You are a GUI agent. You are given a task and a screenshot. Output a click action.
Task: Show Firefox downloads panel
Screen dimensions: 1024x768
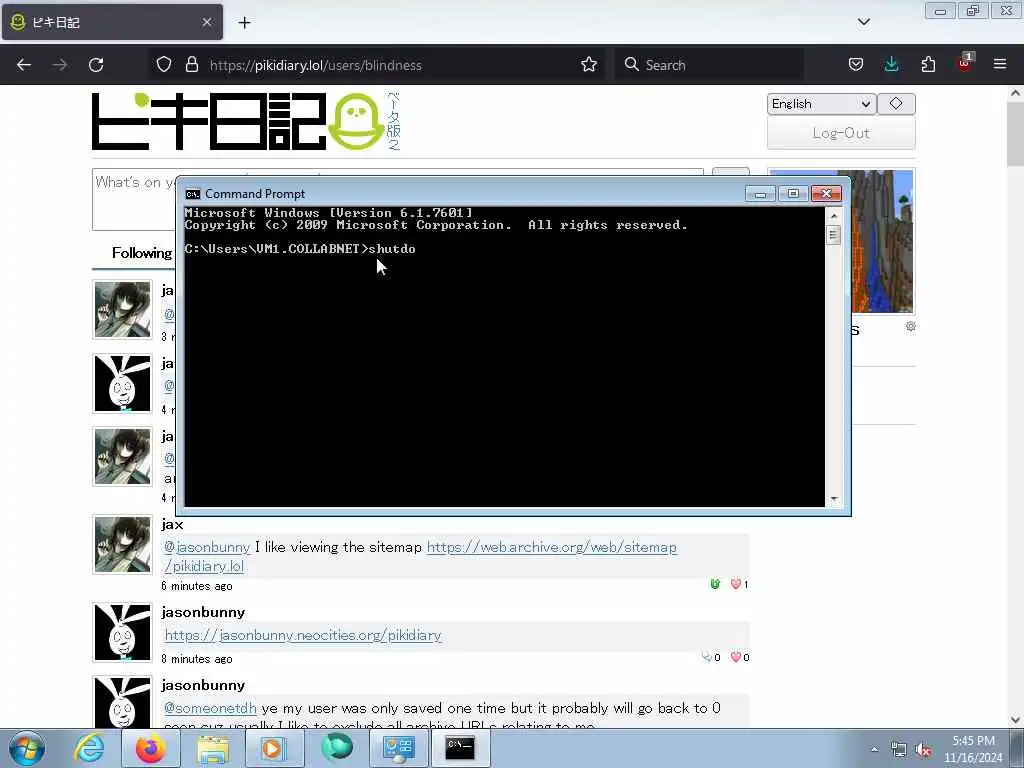click(x=891, y=65)
